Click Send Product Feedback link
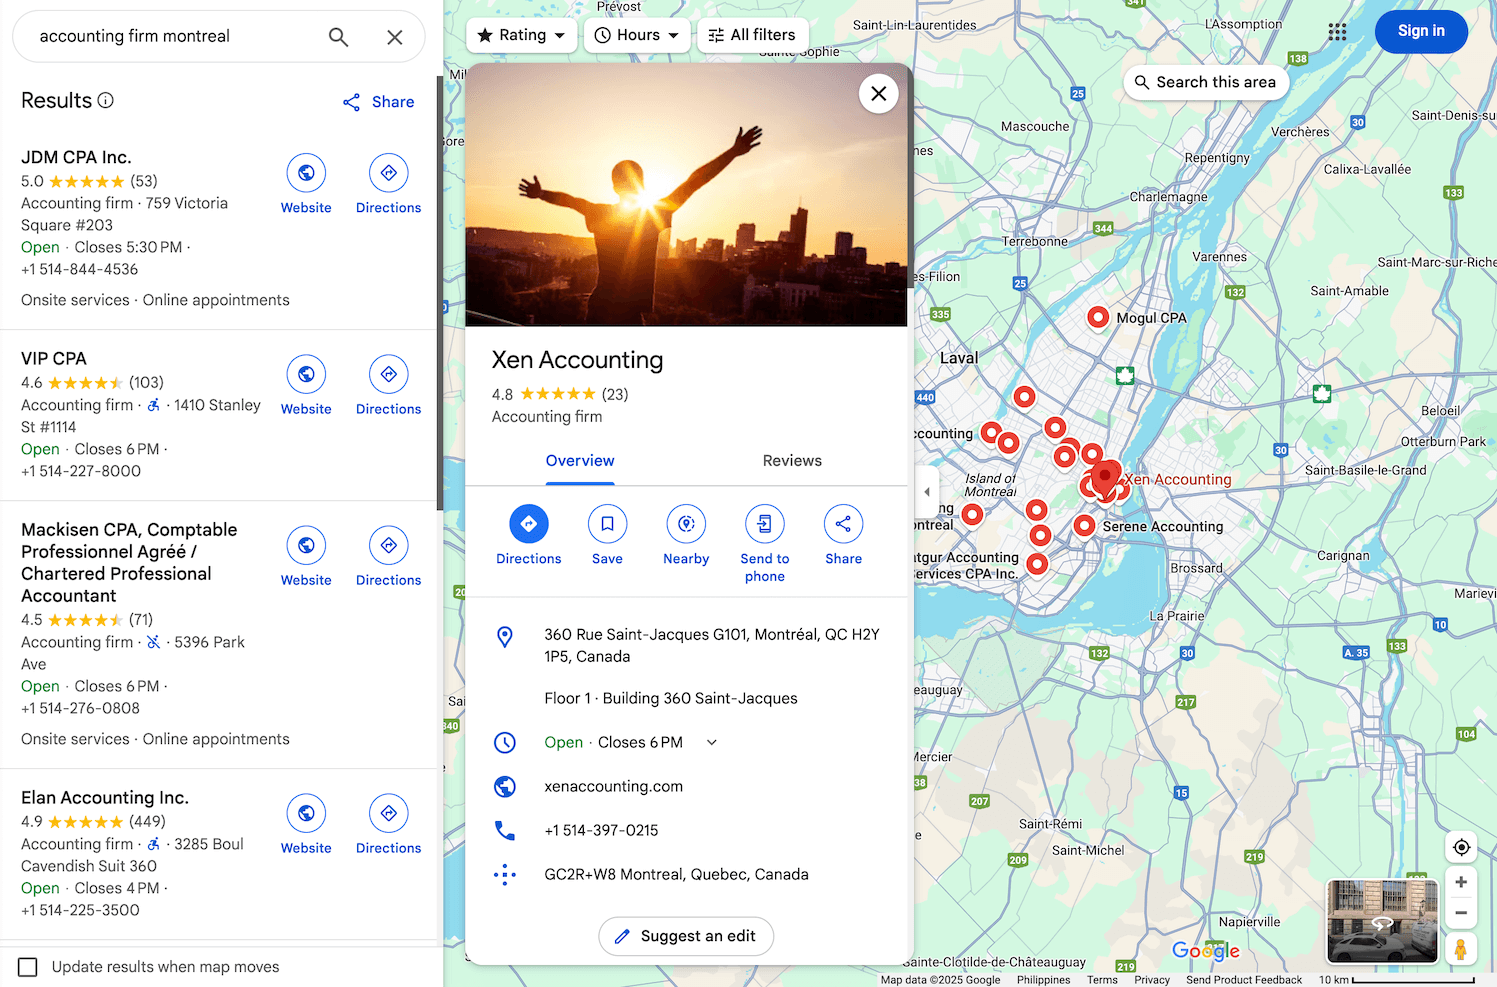Screen dimensions: 1497x987 pyautogui.click(x=1244, y=980)
